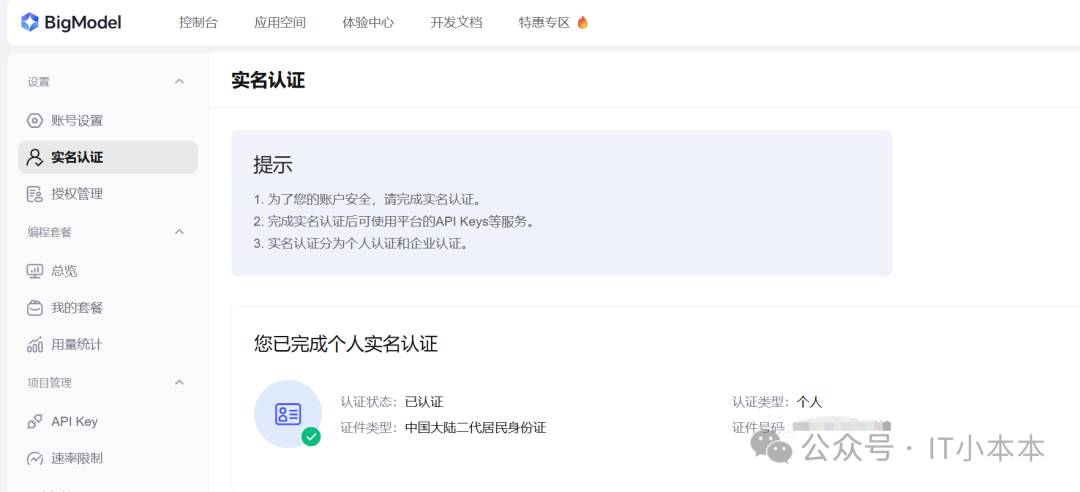Click the 实名认证 page heading

coord(268,80)
